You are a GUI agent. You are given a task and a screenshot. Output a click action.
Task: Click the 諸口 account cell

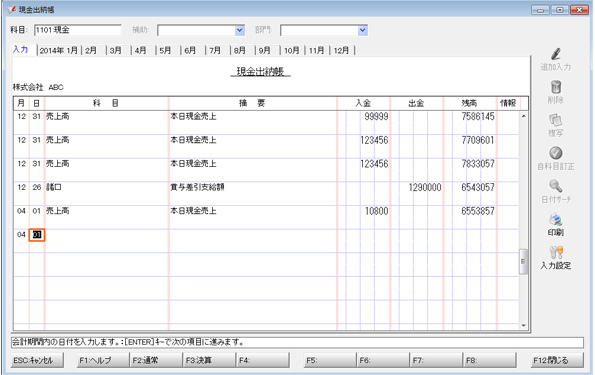tap(54, 187)
